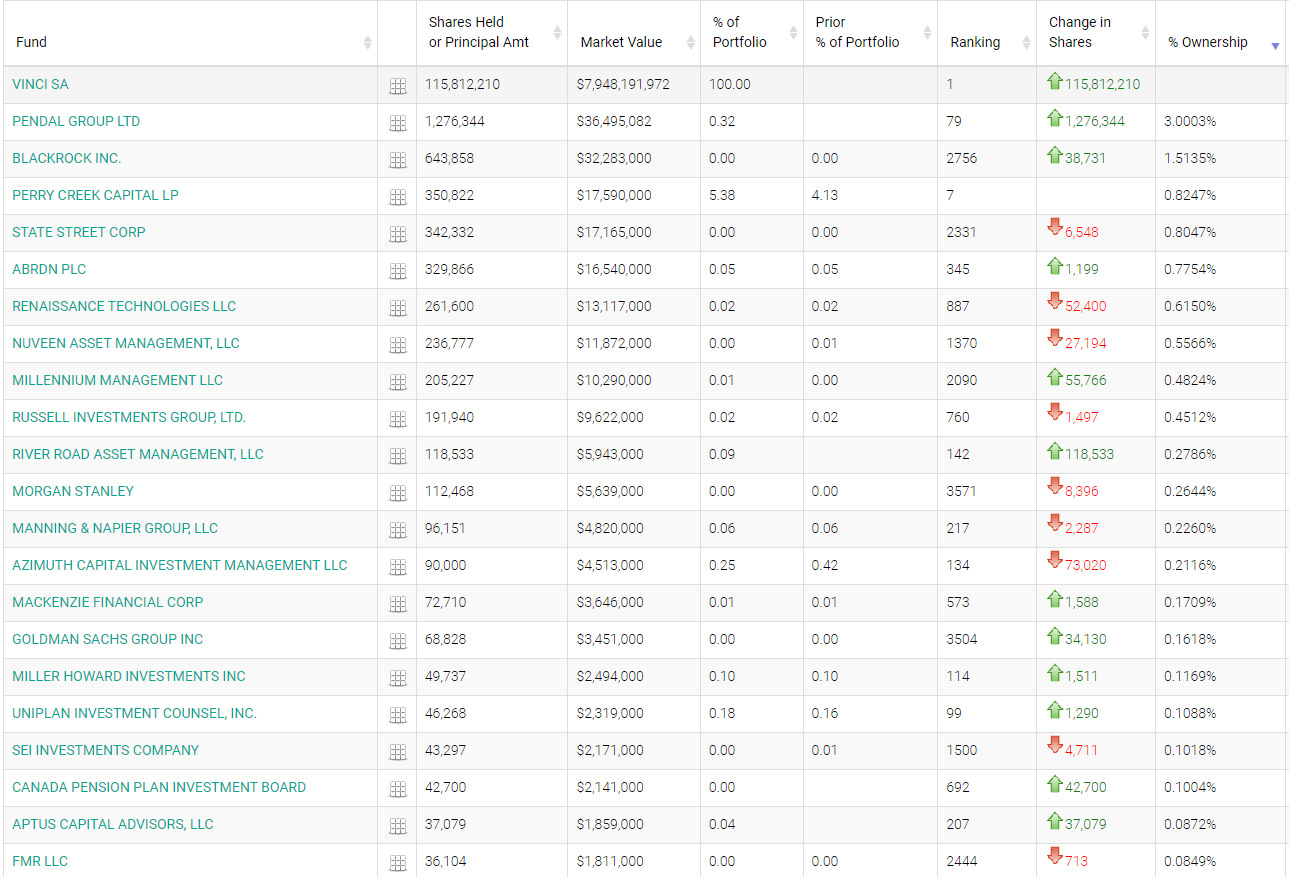The image size is (1289, 877).
Task: Open GOLDMAN SACHS GROUP INC link
Action: point(108,639)
